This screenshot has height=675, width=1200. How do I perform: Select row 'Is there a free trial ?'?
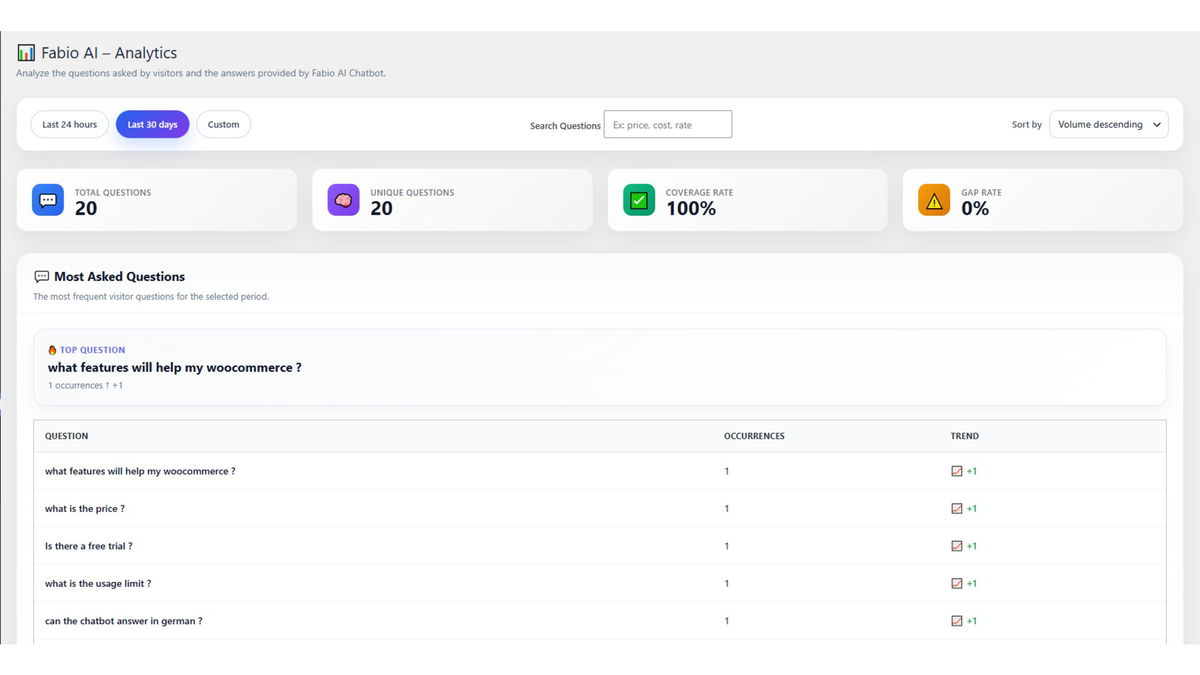coord(600,546)
